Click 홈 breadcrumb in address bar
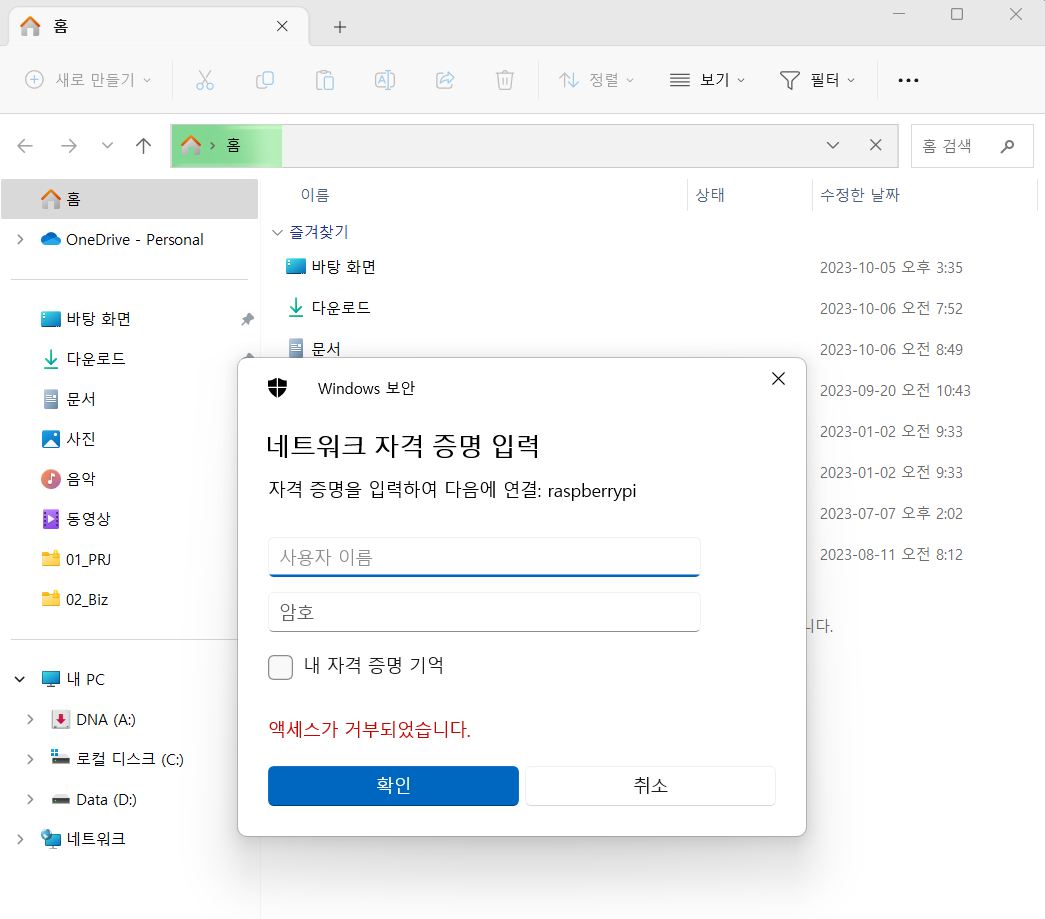Screen dimensions: 1045x919 coord(233,145)
